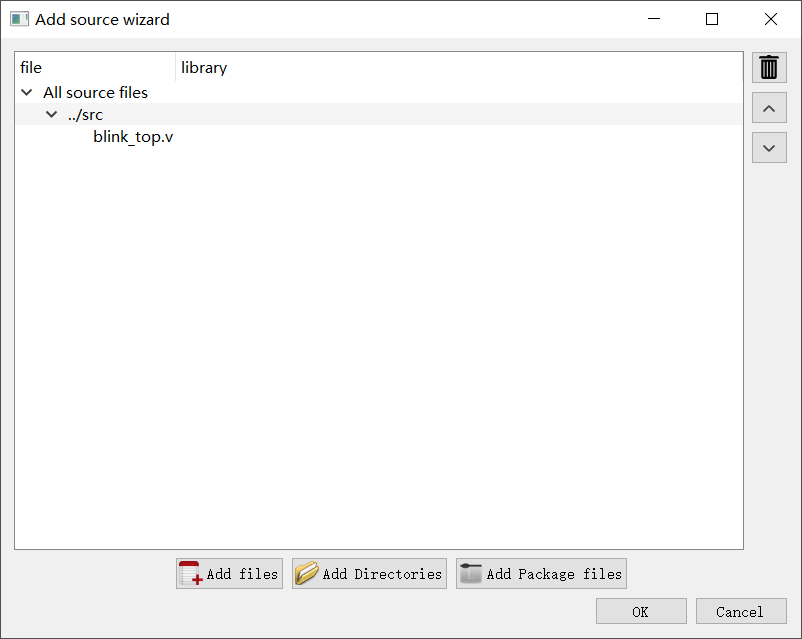This screenshot has height=639, width=802.
Task: Click the gray Add Package files icon
Action: coord(471,573)
